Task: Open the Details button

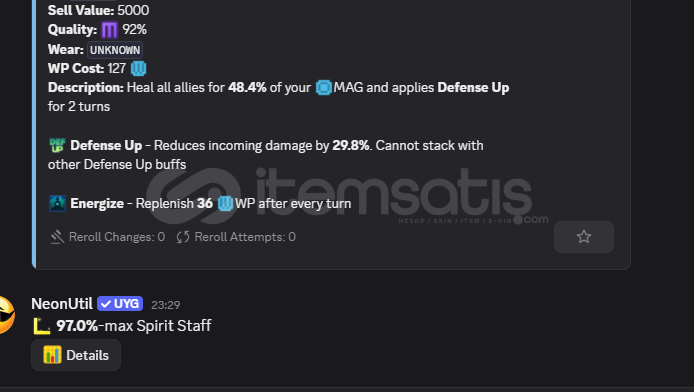Action: click(76, 355)
